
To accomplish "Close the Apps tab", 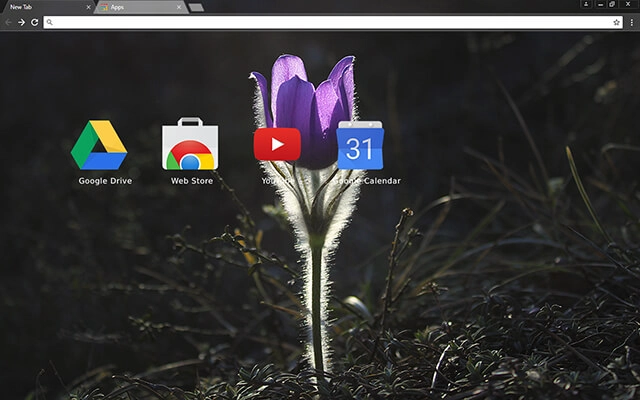I will [x=179, y=7].
